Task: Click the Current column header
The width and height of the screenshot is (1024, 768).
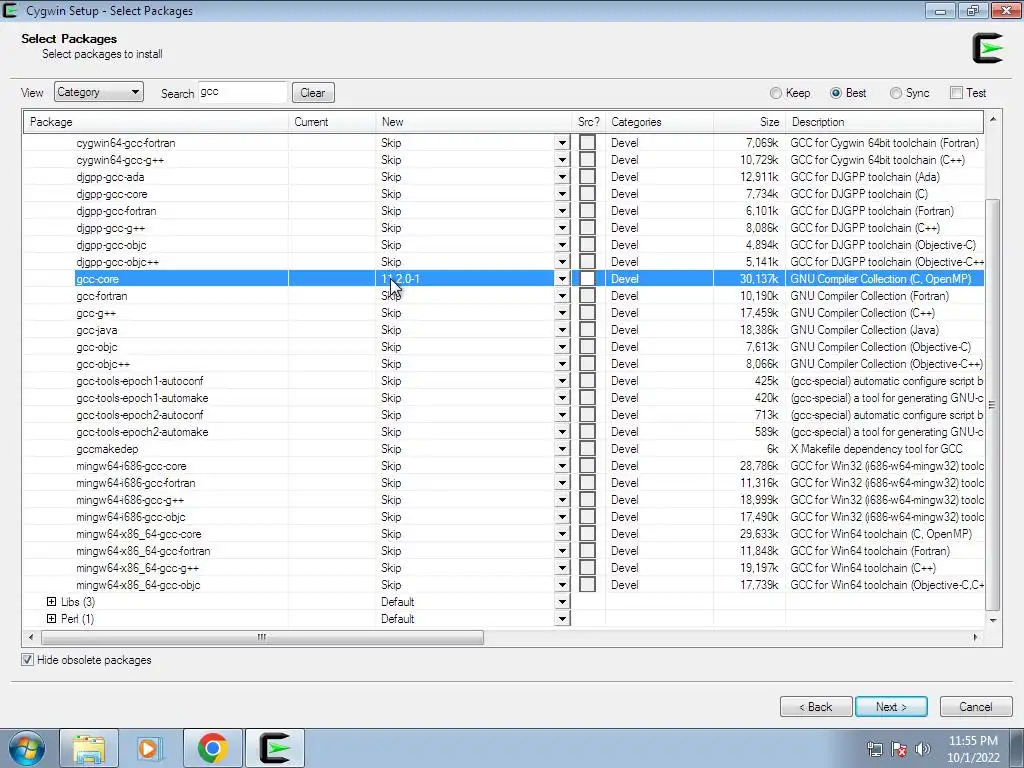Action: (332, 122)
